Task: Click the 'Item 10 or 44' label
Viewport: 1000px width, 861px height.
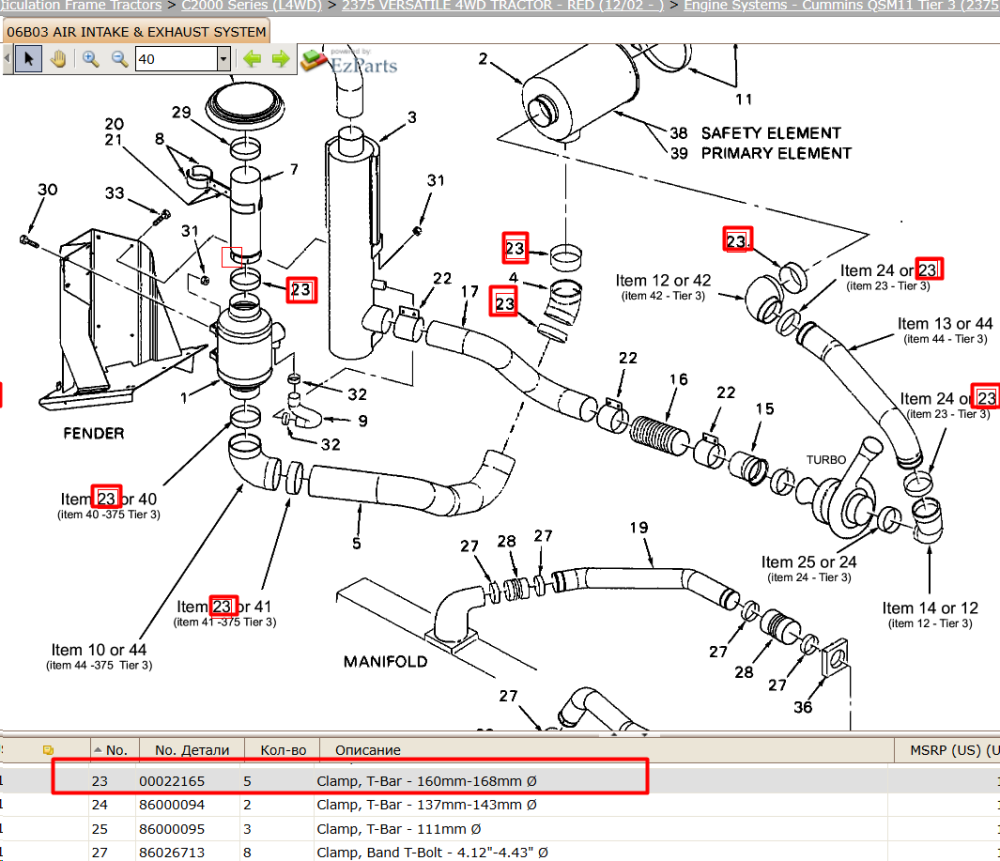Action: pyautogui.click(x=99, y=650)
